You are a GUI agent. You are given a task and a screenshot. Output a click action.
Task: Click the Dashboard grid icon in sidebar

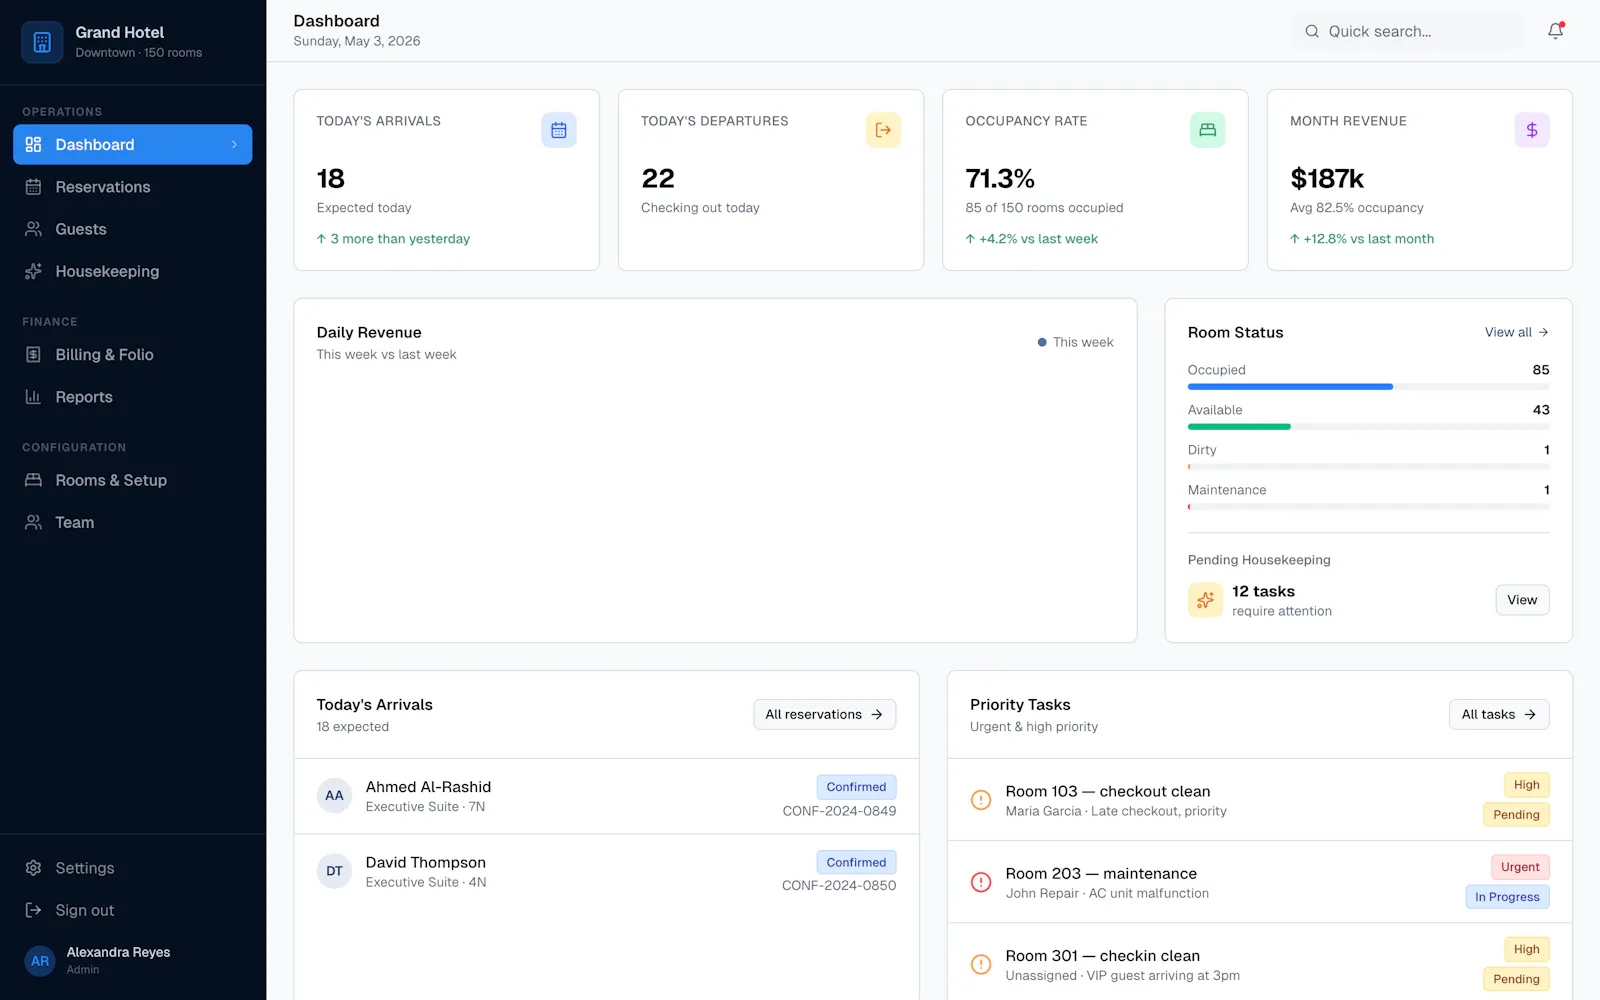point(33,145)
